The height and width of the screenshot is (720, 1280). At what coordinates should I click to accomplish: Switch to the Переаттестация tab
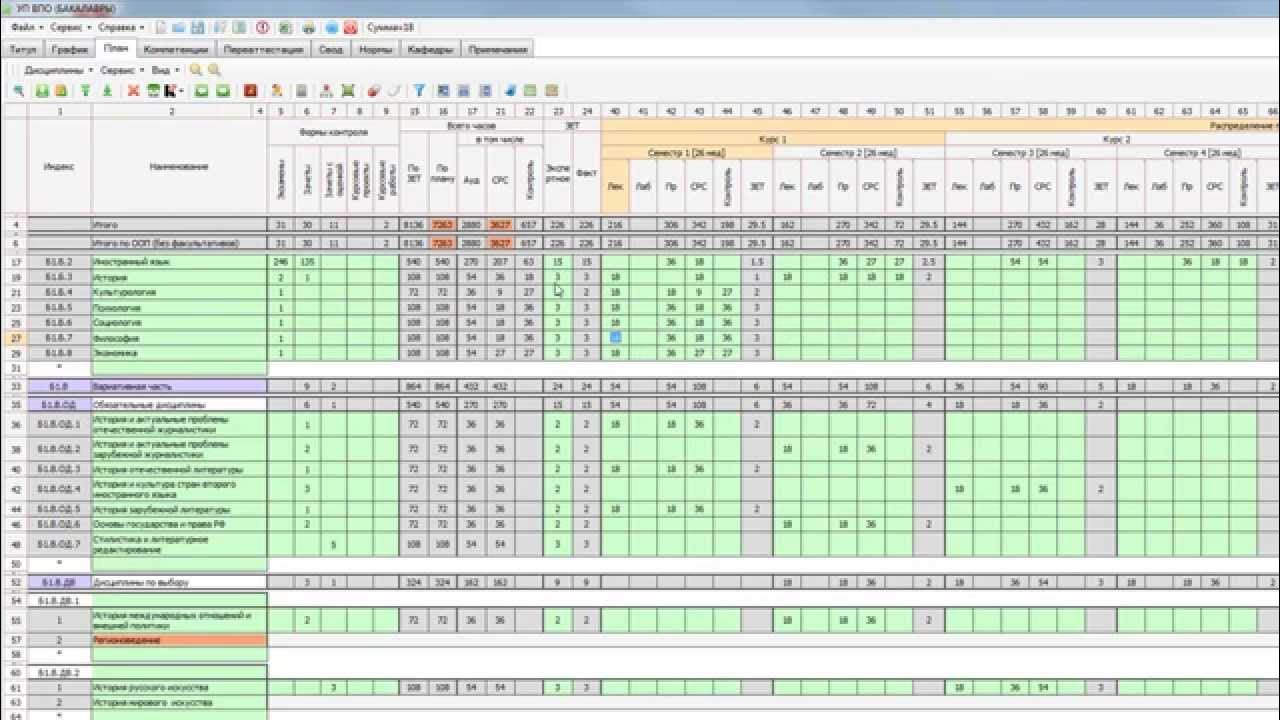tap(264, 48)
